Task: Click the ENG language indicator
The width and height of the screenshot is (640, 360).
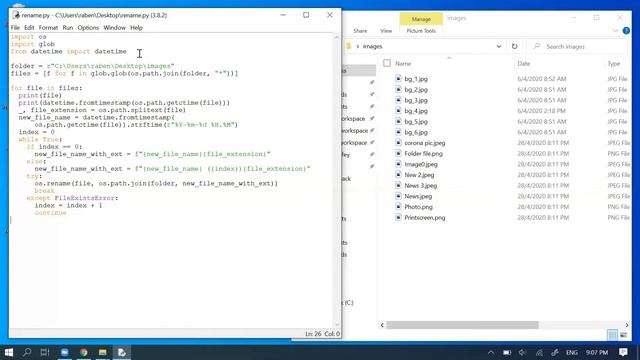Action: 572,352
